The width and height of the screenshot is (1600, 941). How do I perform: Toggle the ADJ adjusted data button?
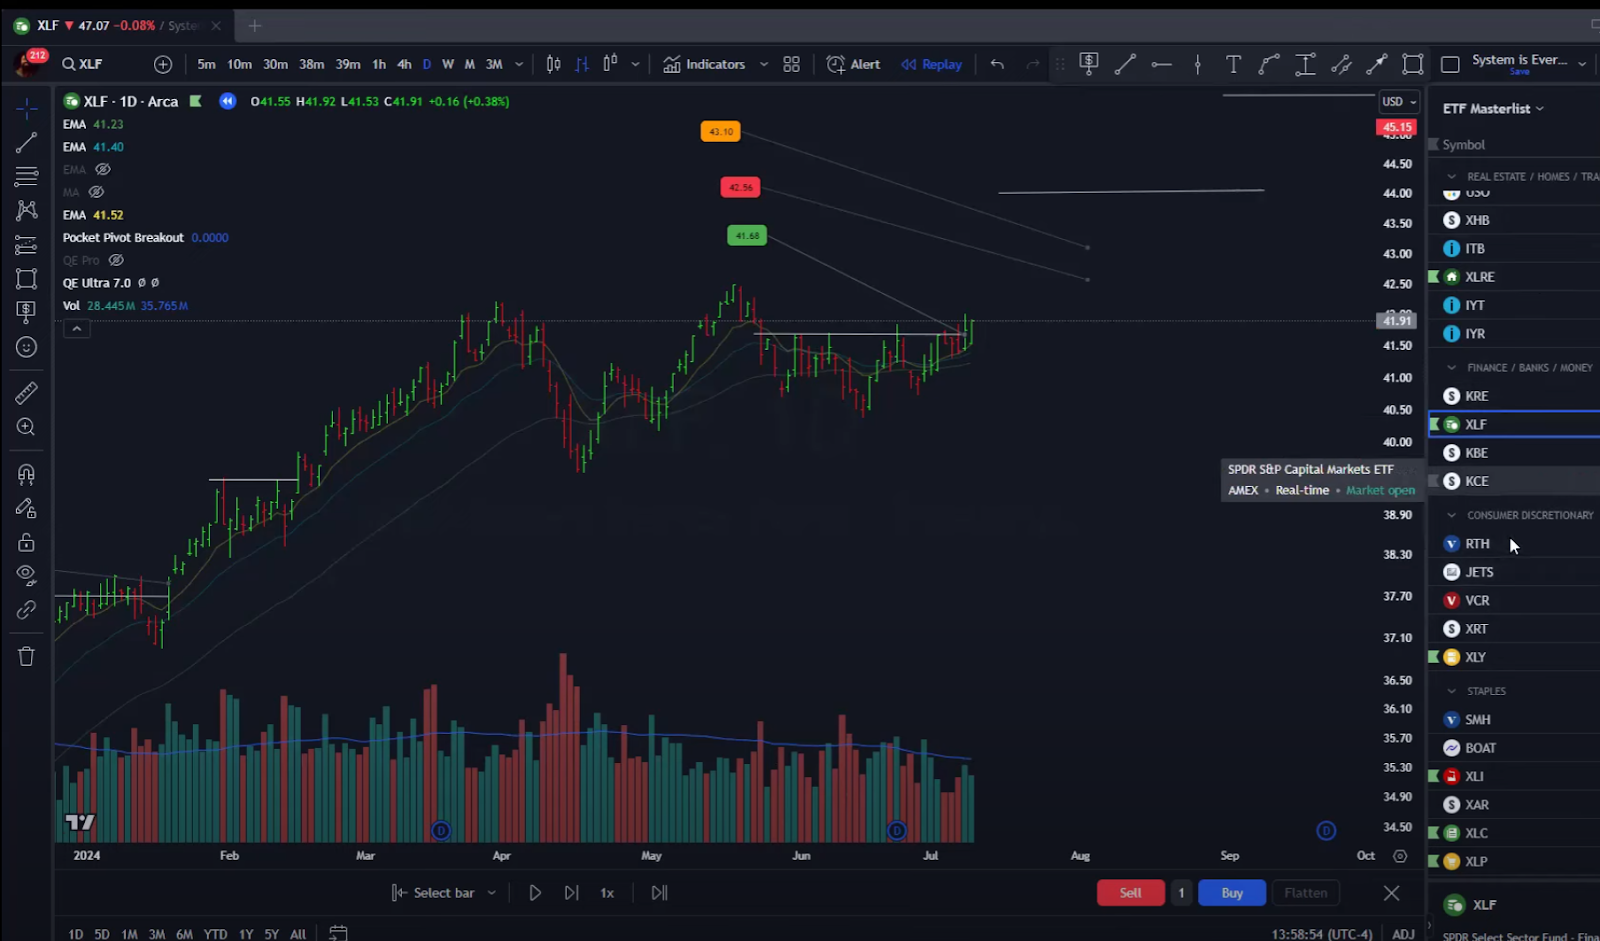pos(1403,934)
